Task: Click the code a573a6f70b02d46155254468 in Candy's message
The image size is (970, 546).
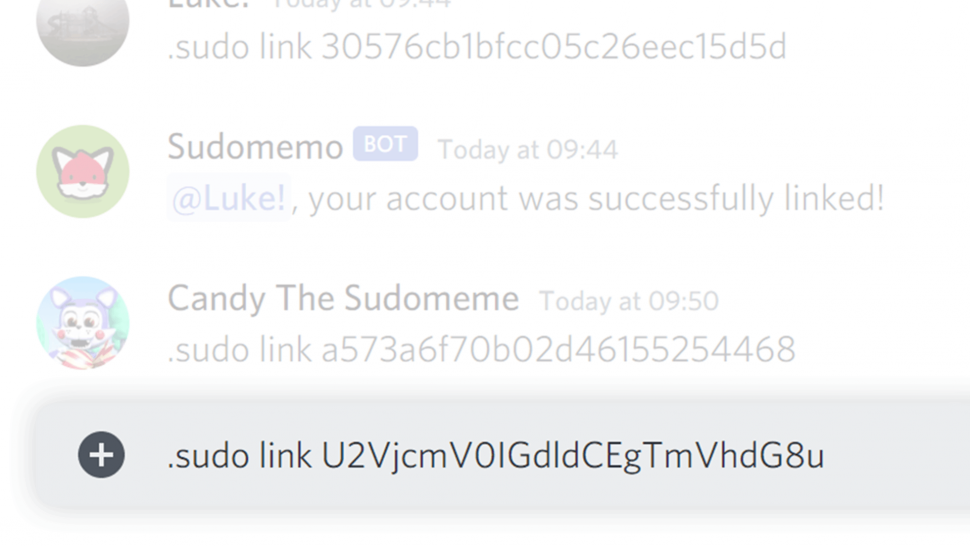Action: pyautogui.click(x=559, y=349)
